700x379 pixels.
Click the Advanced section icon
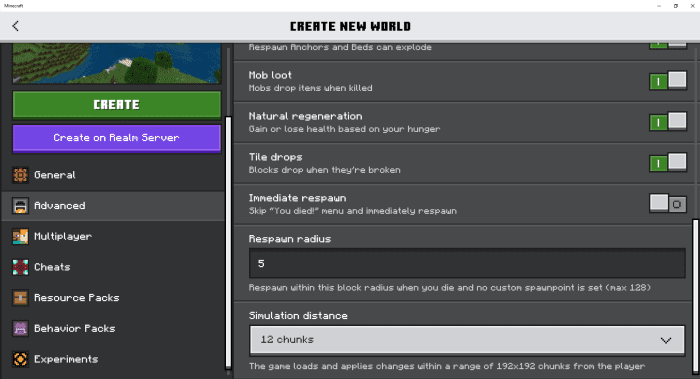(20, 206)
